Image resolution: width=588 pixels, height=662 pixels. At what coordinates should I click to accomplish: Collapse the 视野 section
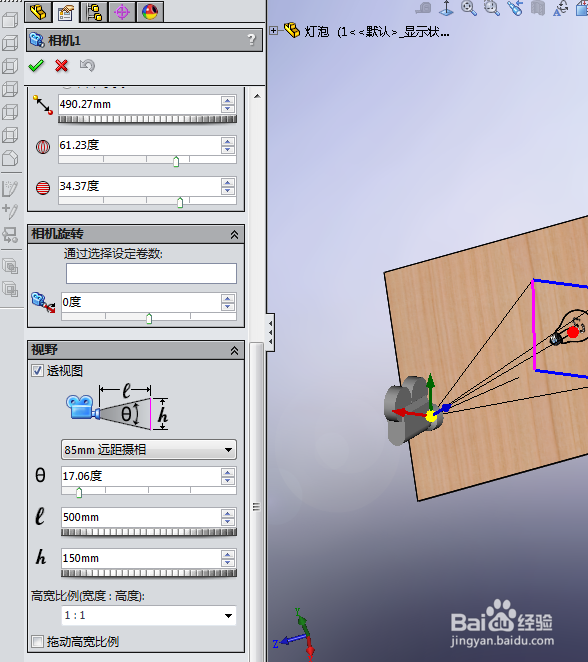point(234,350)
